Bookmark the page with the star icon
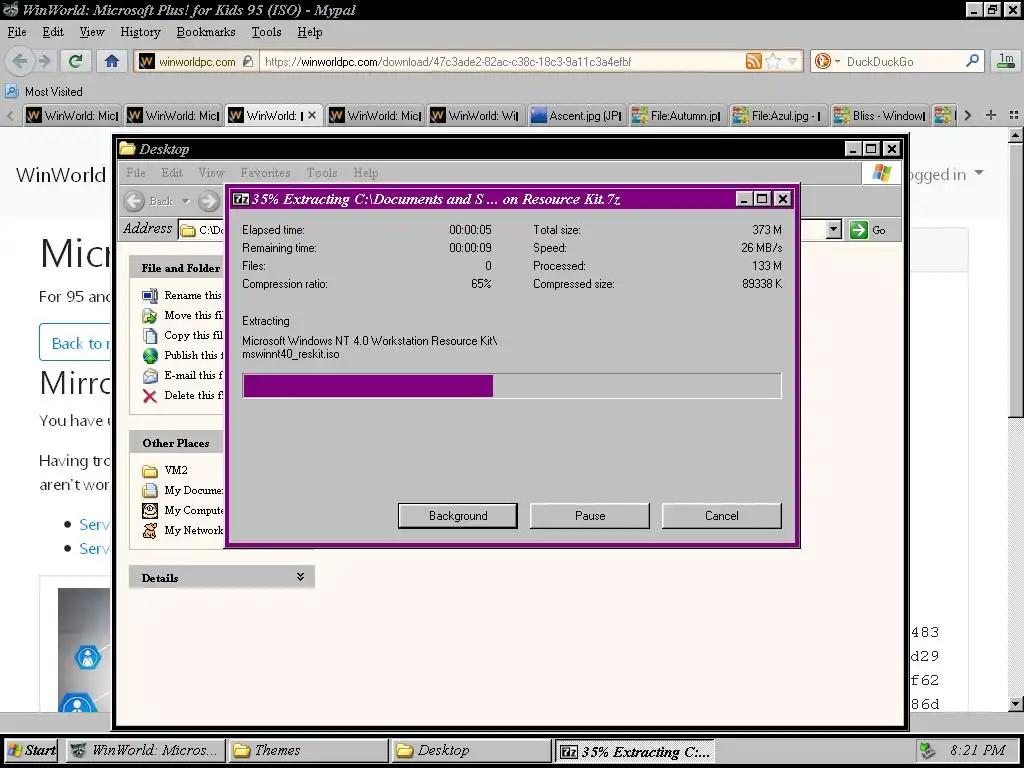Viewport: 1024px width, 768px height. tap(773, 61)
